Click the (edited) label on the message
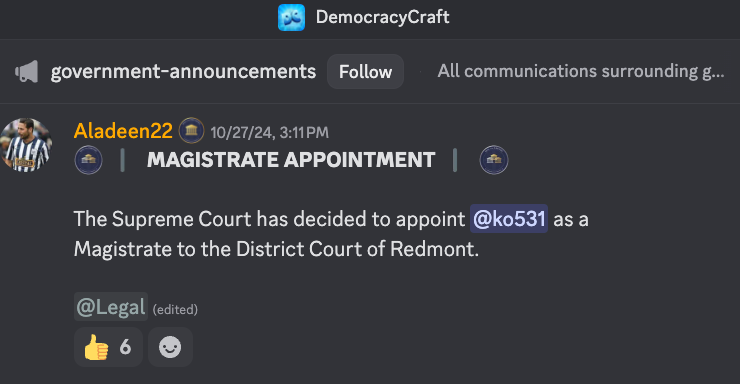 [175, 309]
